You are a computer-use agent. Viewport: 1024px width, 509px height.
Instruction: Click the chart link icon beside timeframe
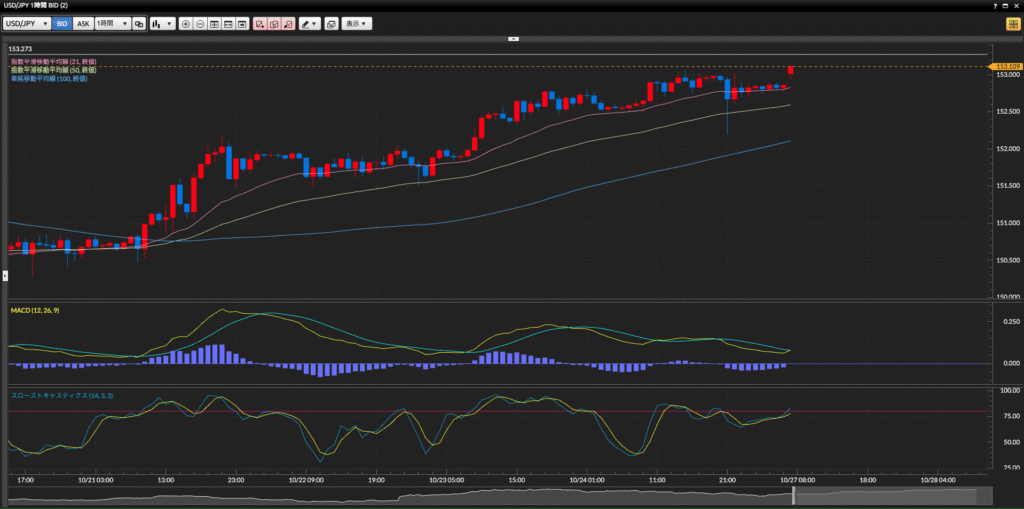click(139, 23)
